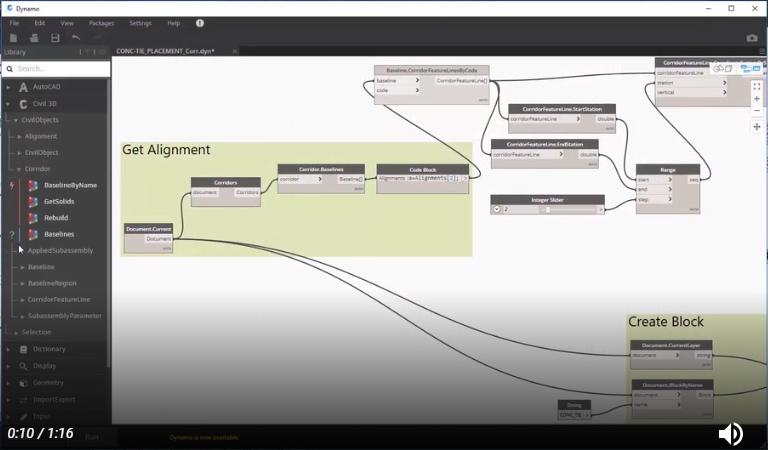Screen dimensions: 768x450
Task: Click the library Search field
Action: click(56, 69)
